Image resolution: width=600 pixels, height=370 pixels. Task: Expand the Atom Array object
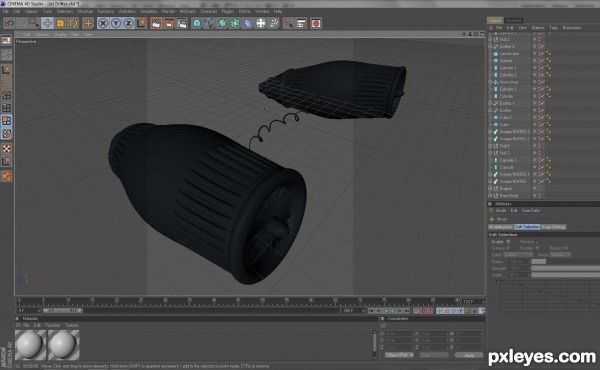tap(491, 82)
